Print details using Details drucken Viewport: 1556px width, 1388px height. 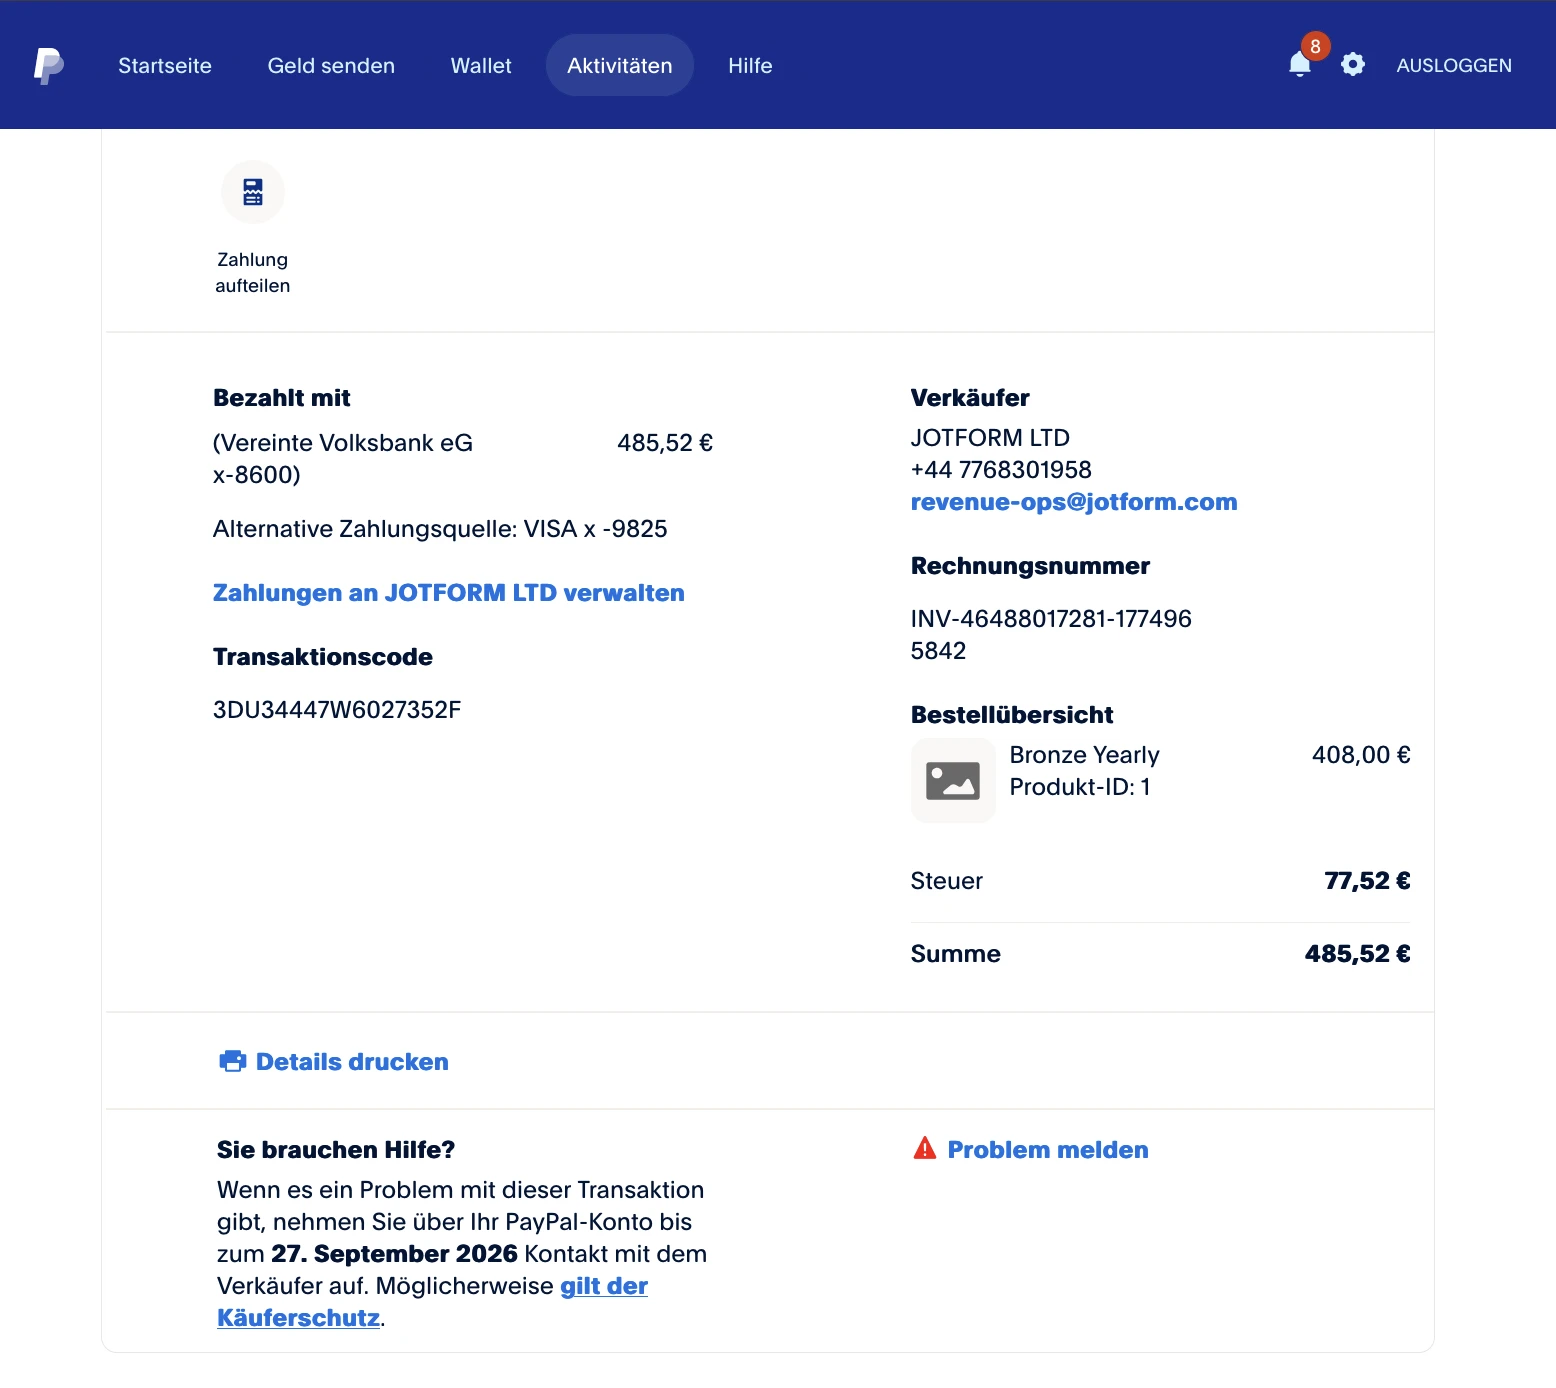click(x=351, y=1061)
